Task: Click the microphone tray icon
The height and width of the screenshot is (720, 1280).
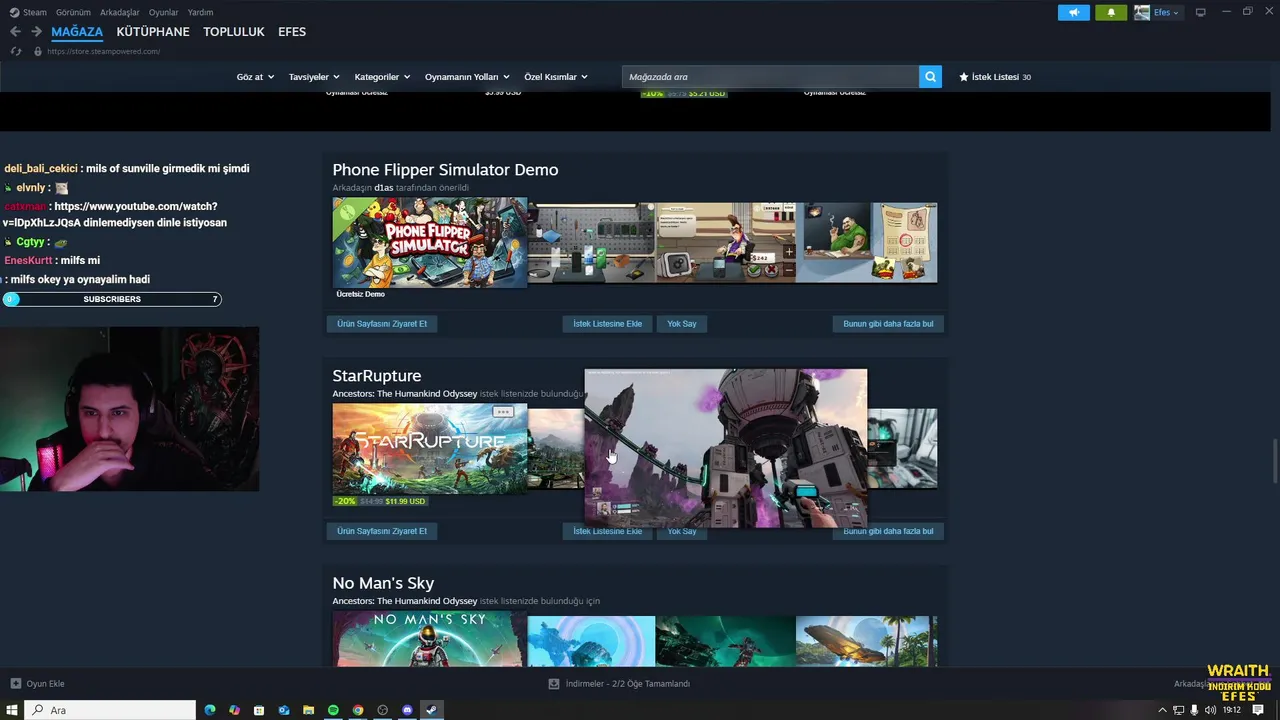Action: coord(1194,710)
